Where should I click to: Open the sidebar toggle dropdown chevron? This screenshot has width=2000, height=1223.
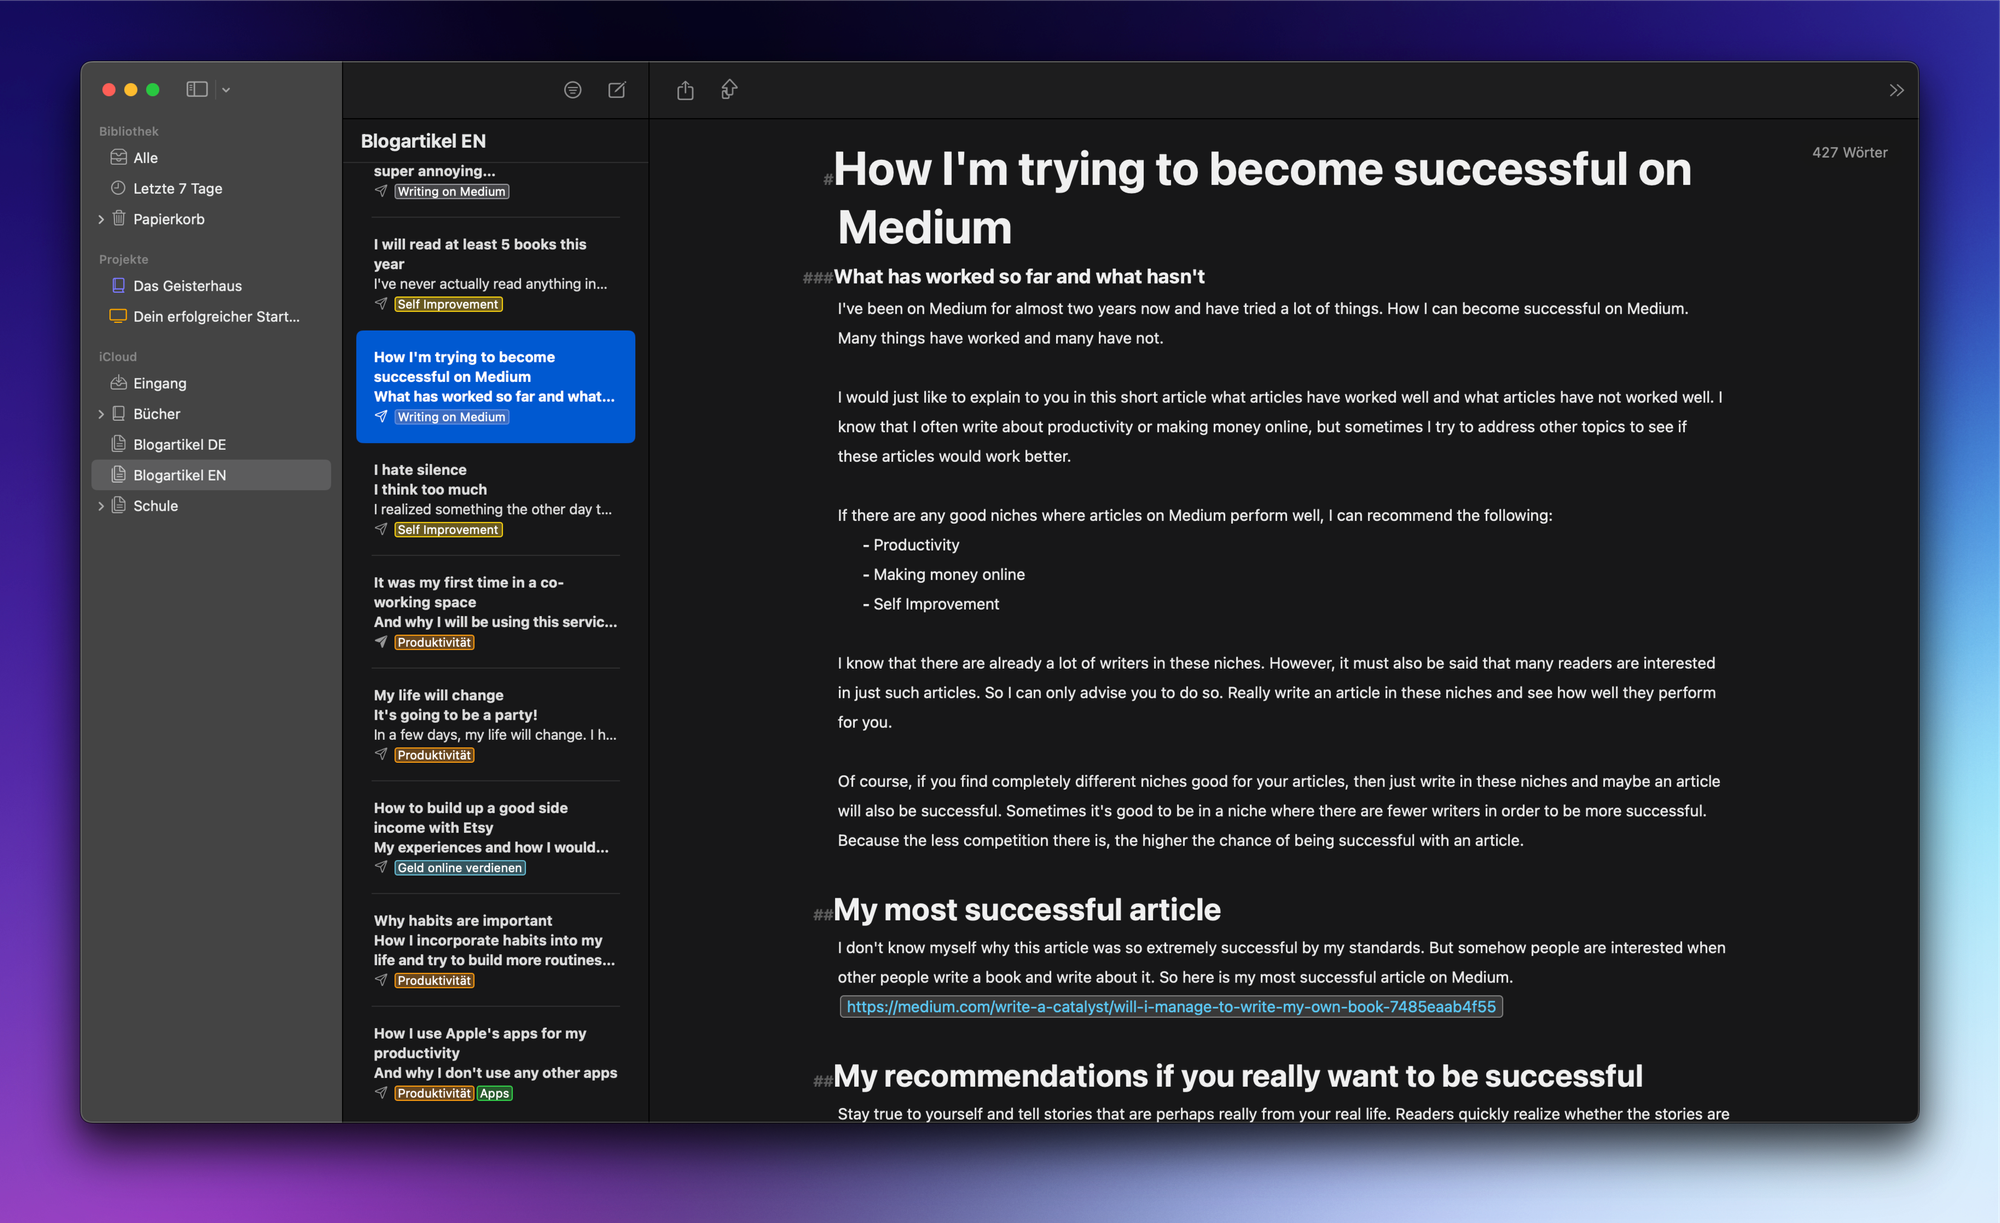(226, 89)
